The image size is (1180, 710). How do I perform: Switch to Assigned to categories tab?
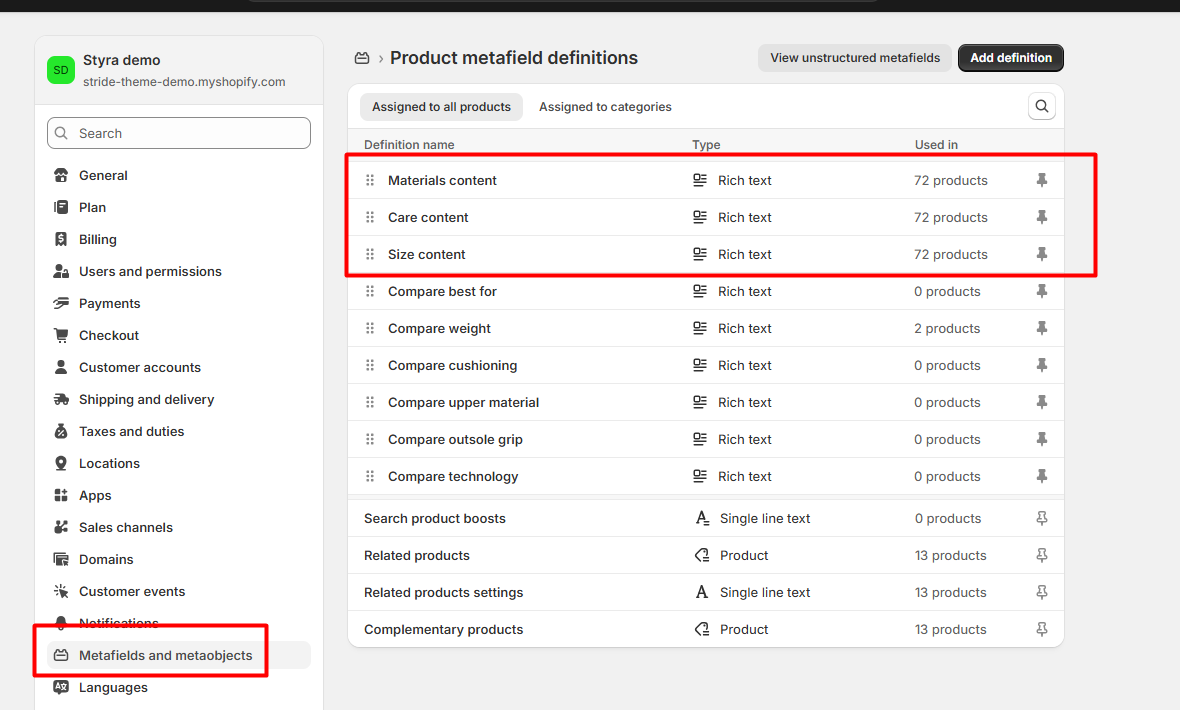pos(605,107)
